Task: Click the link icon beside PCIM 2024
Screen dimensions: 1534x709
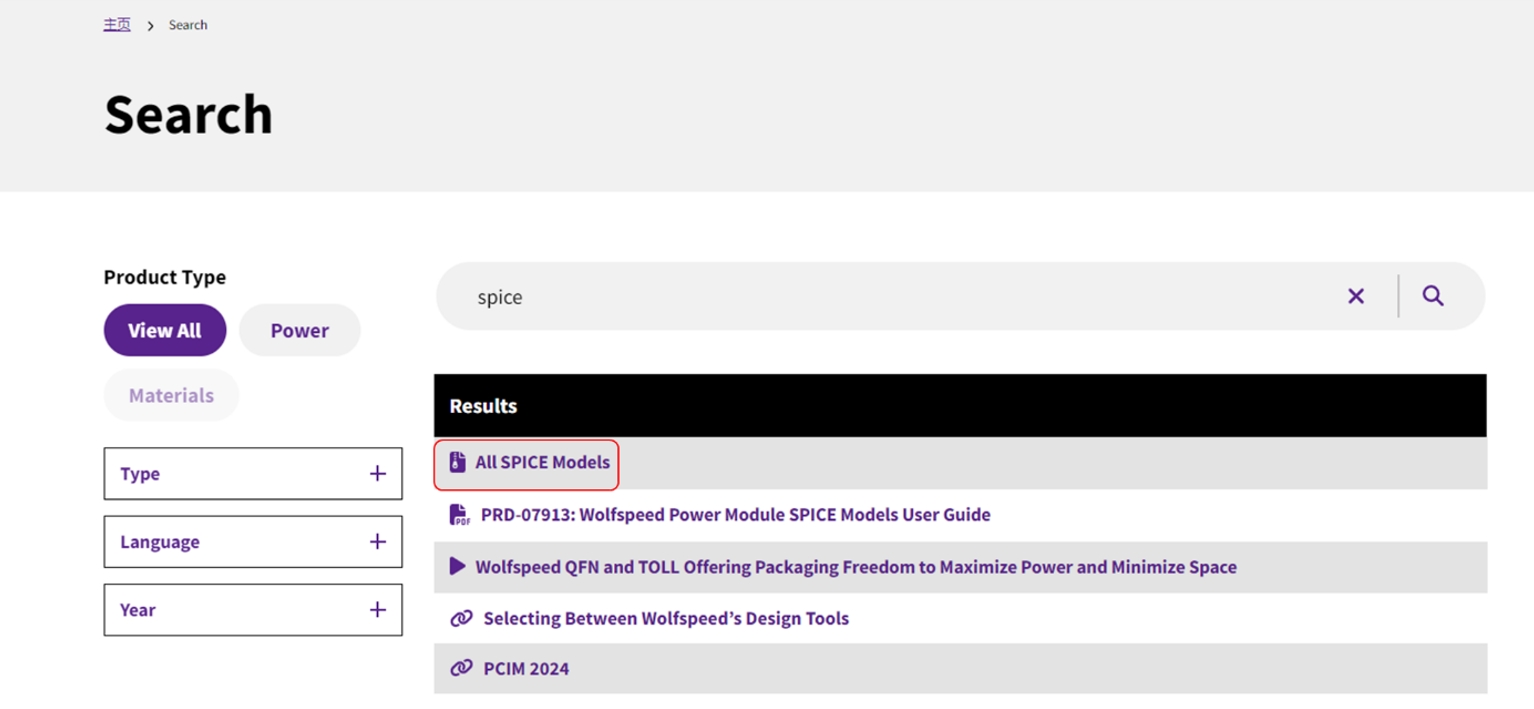Action: click(x=461, y=668)
